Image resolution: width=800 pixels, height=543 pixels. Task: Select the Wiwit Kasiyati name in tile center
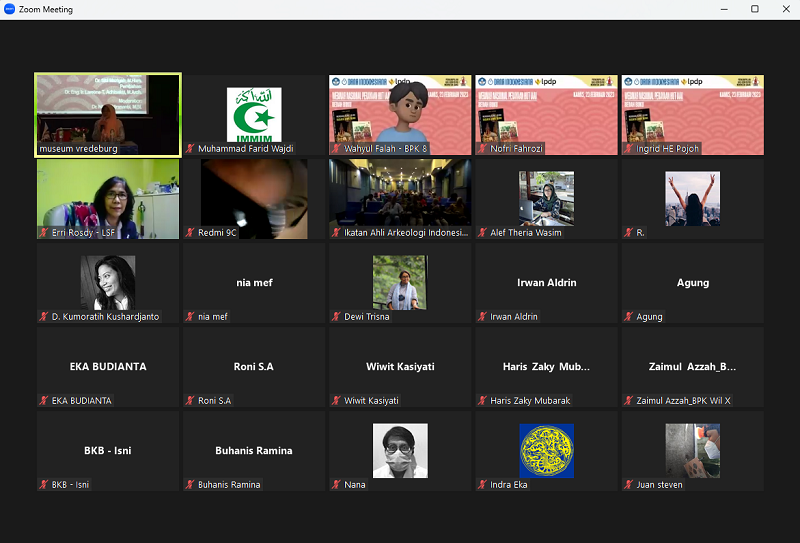[x=400, y=366]
